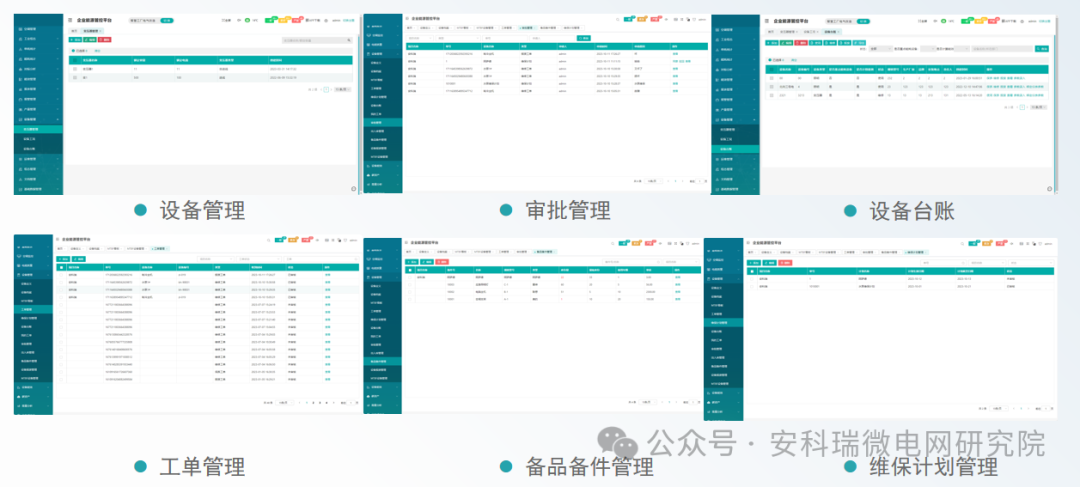Open page-size dropdown in 设备管理 pagination
This screenshot has height=487, width=1080.
click(341, 89)
